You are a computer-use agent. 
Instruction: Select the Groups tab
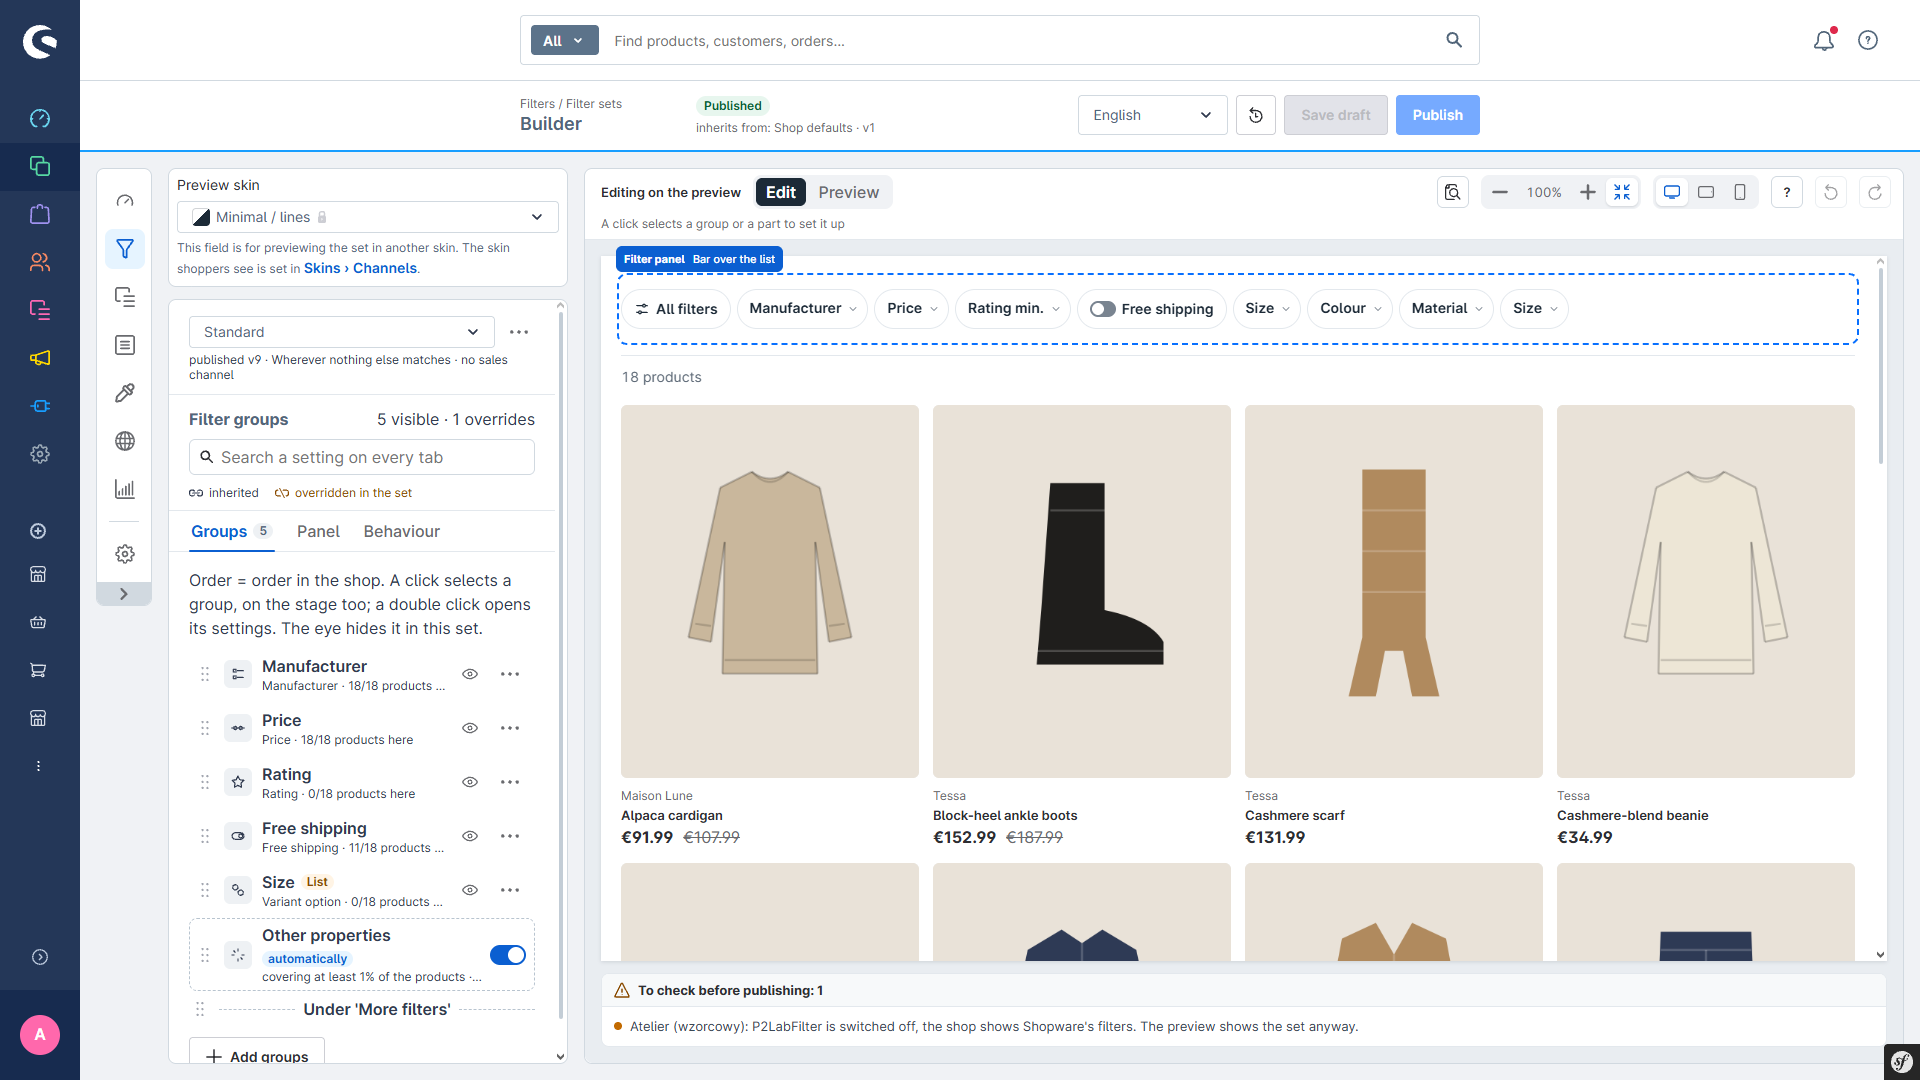[231, 532]
